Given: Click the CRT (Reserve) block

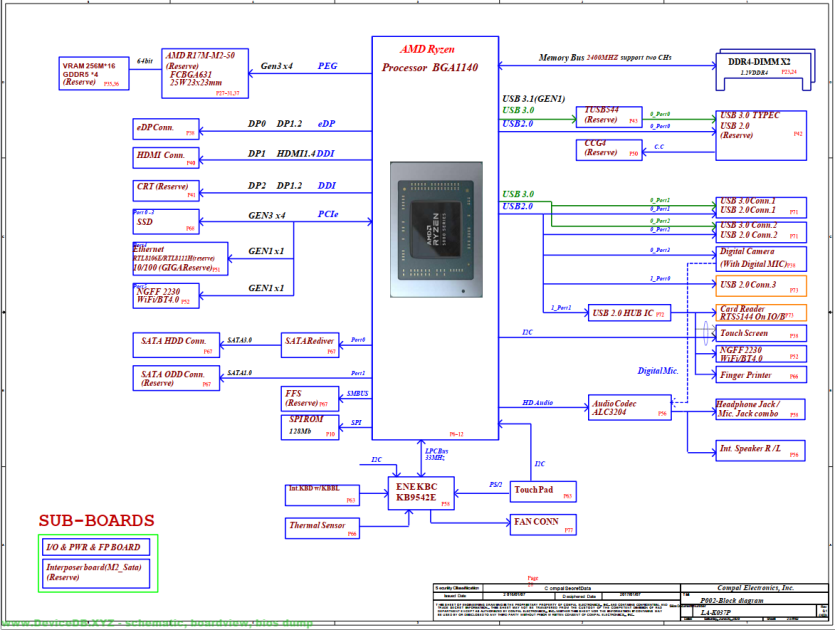Looking at the screenshot, I should click(x=166, y=191).
